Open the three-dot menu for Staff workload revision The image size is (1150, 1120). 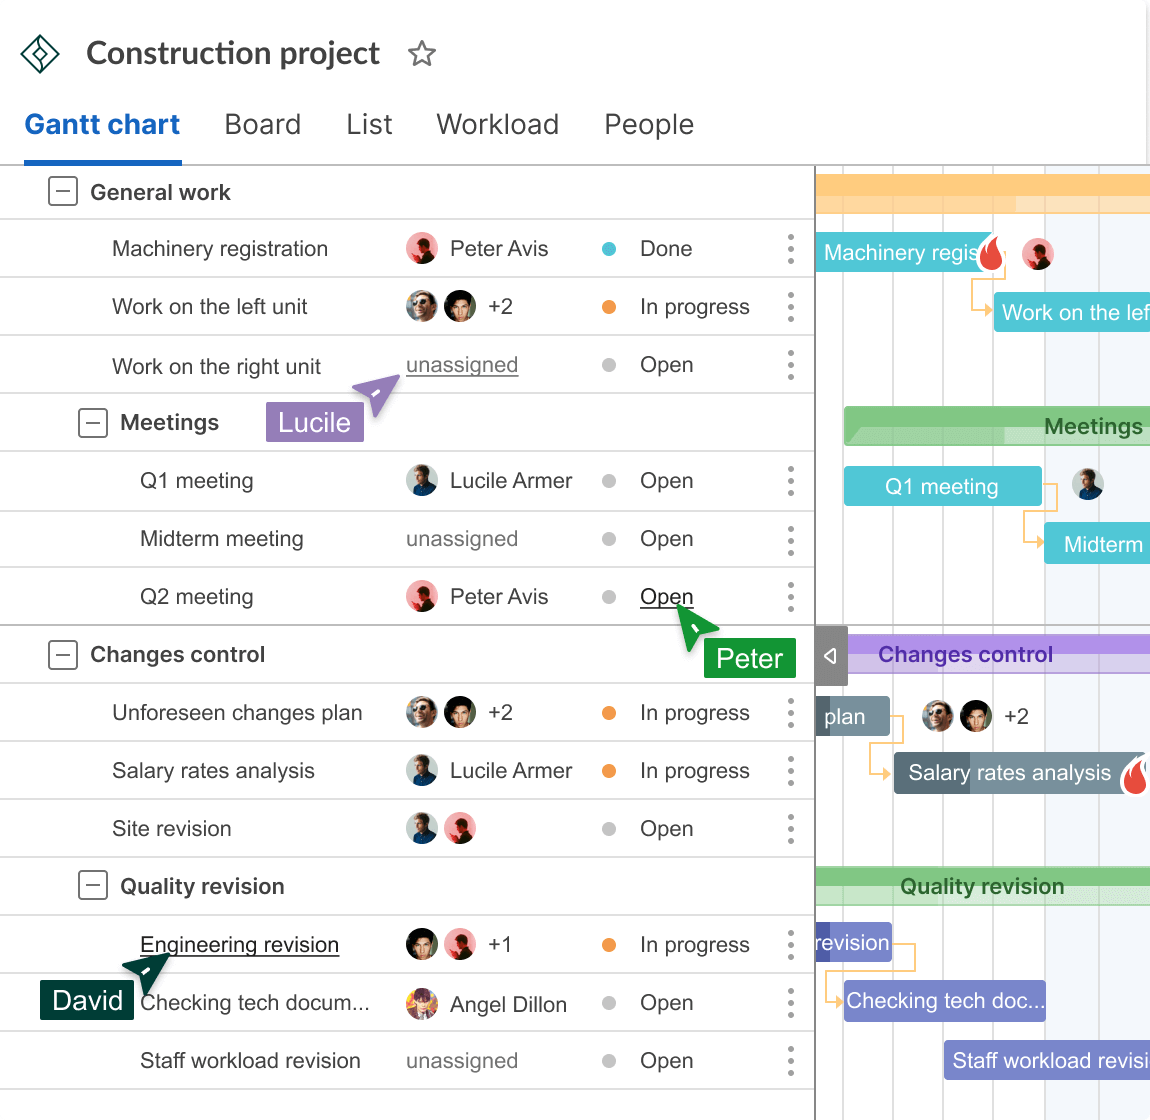coord(790,1060)
